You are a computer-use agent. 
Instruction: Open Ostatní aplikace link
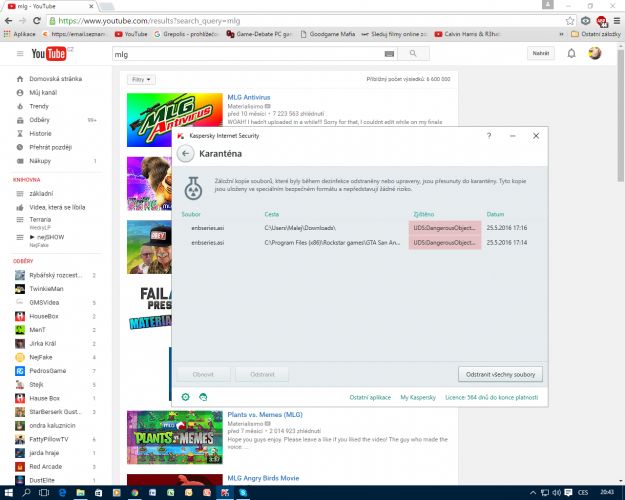370,397
